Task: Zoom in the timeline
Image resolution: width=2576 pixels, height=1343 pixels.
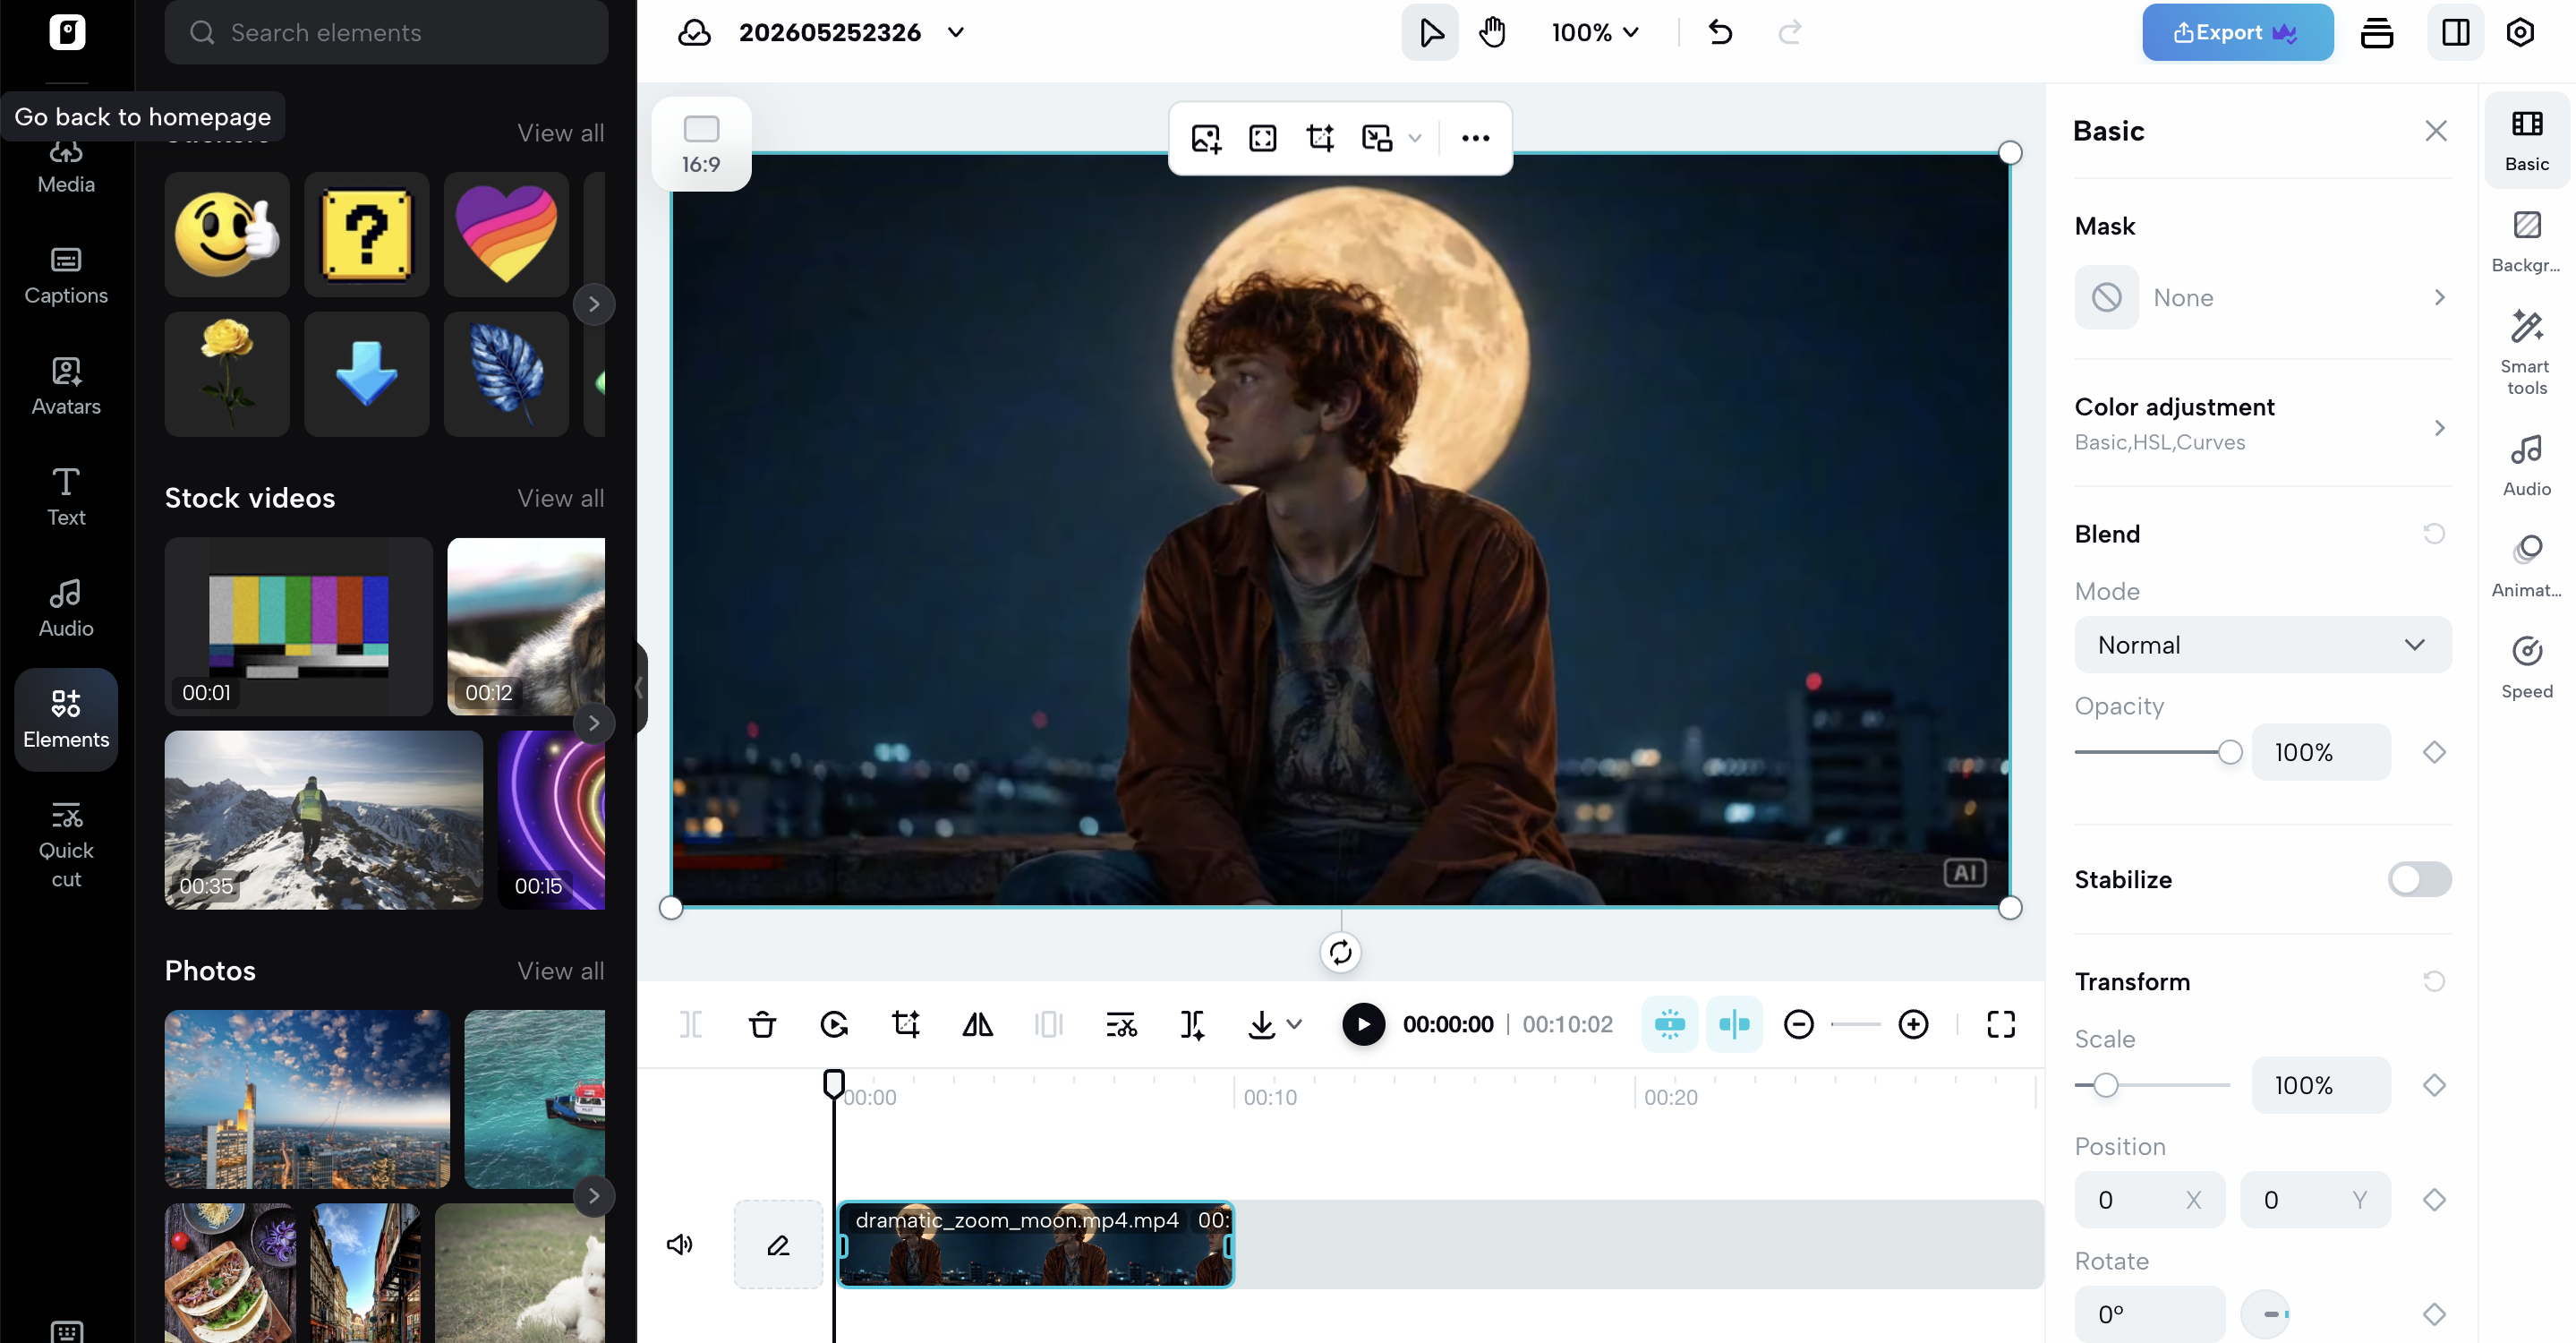Action: click(1913, 1024)
